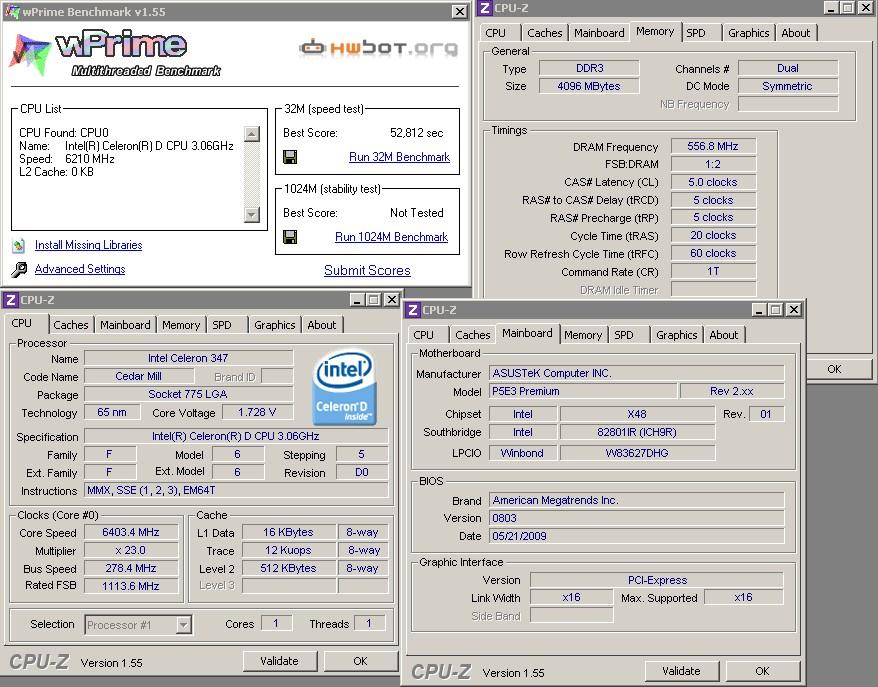Click the down arrow of the CPU List scrollbar
This screenshot has height=687, width=878.
click(252, 214)
